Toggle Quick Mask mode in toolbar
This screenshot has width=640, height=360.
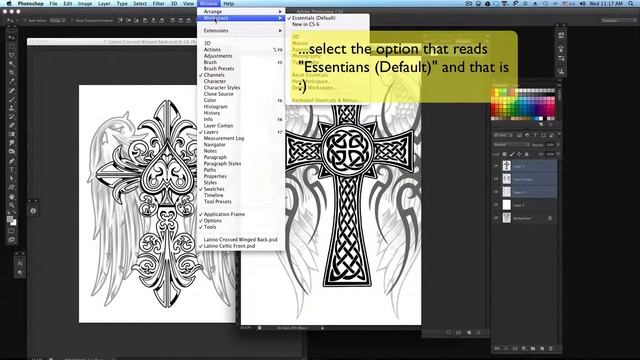click(x=12, y=231)
